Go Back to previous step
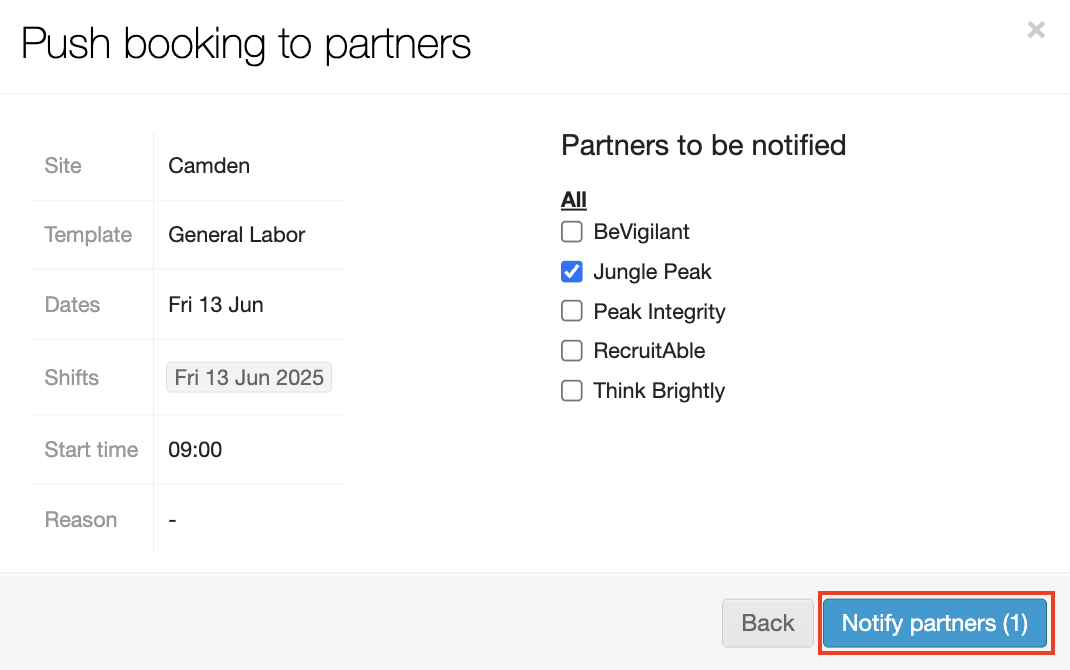 [767, 623]
